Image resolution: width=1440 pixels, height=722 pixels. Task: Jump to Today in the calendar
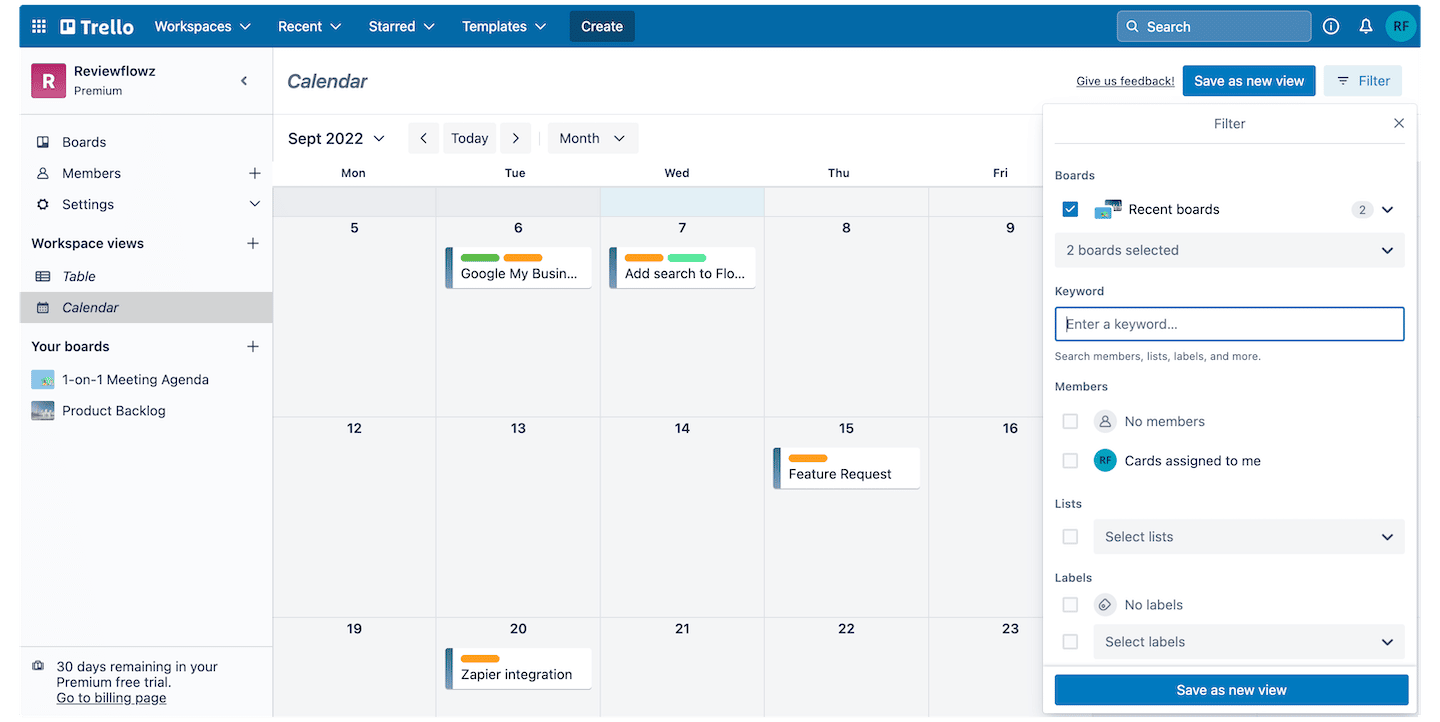pyautogui.click(x=470, y=139)
